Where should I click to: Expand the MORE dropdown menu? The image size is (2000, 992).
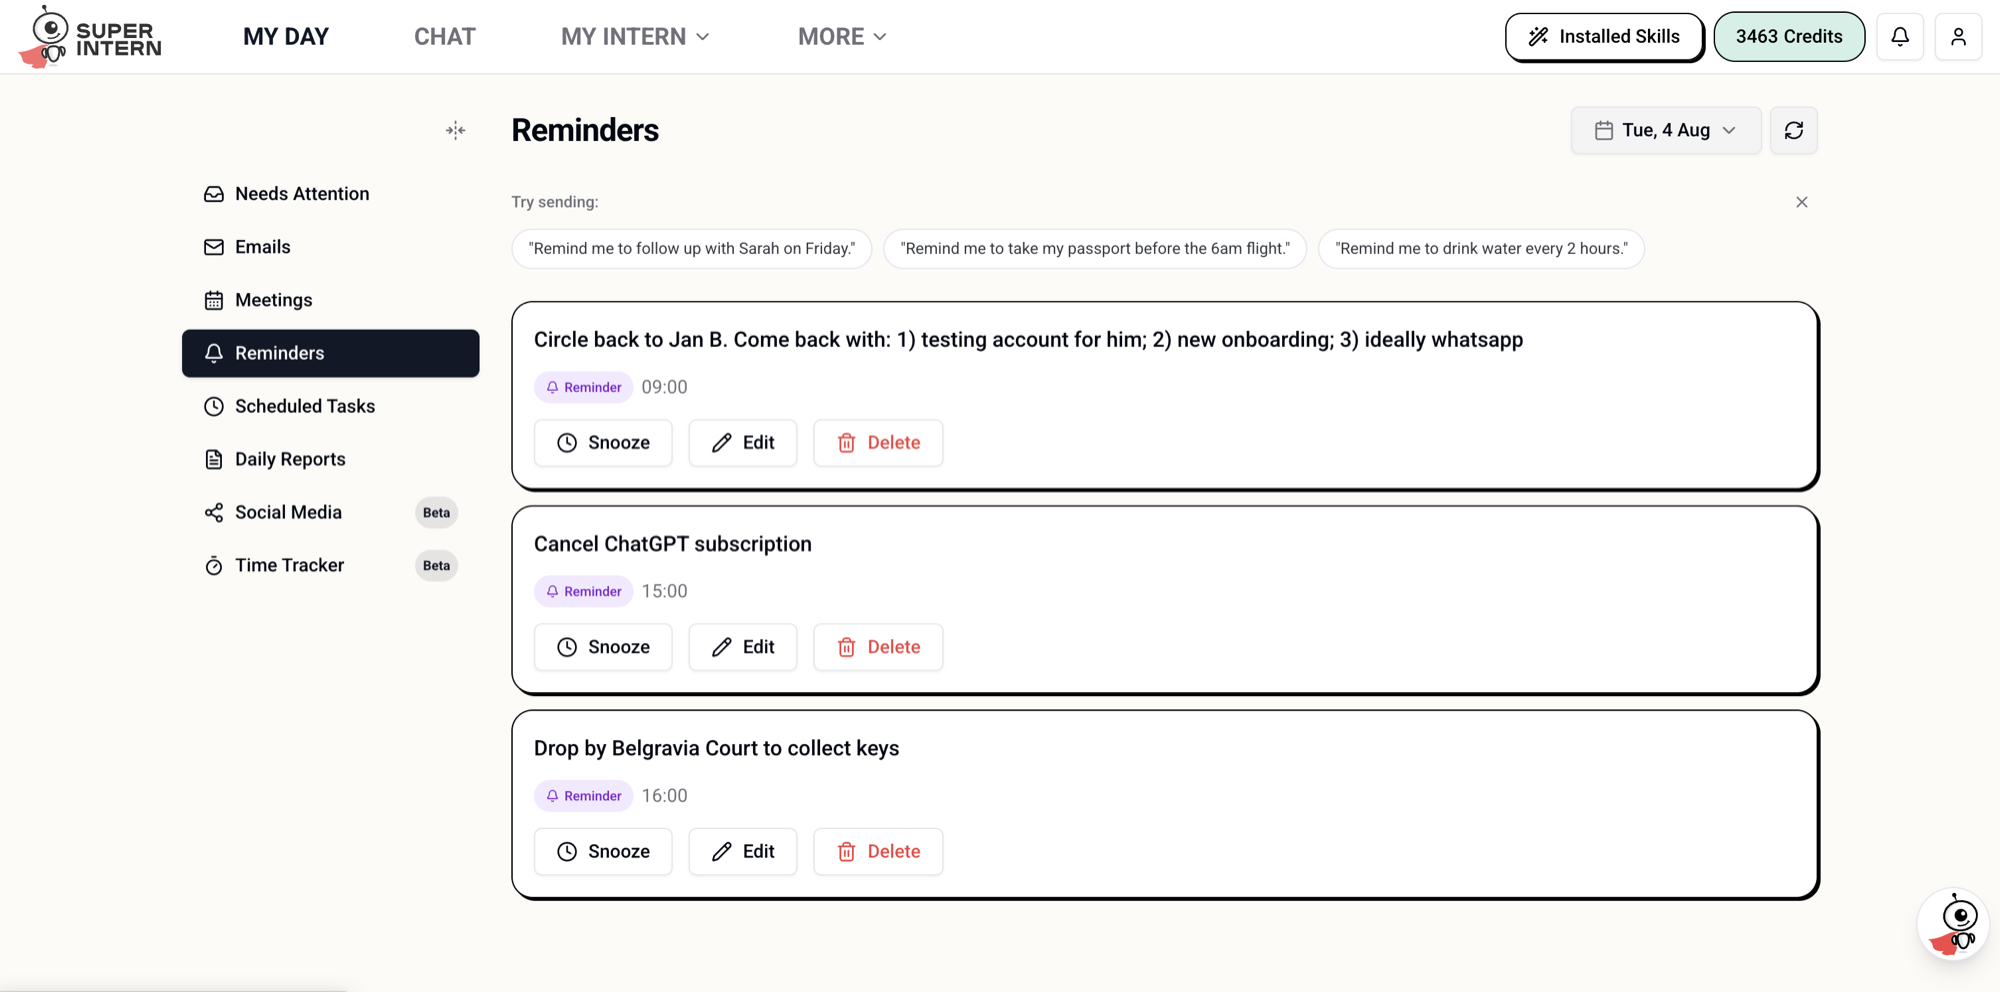(x=842, y=37)
